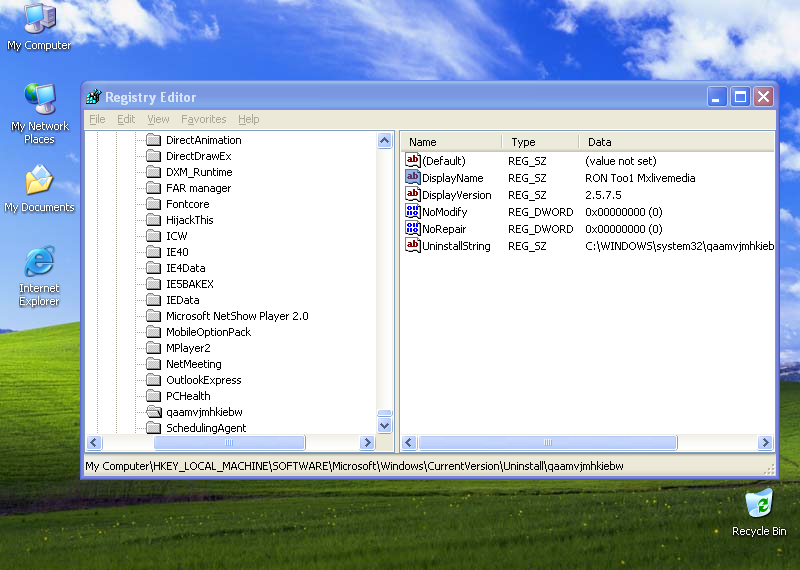The width and height of the screenshot is (800, 570).
Task: Select the SchedulingAgent registry key
Action: pyautogui.click(x=206, y=428)
